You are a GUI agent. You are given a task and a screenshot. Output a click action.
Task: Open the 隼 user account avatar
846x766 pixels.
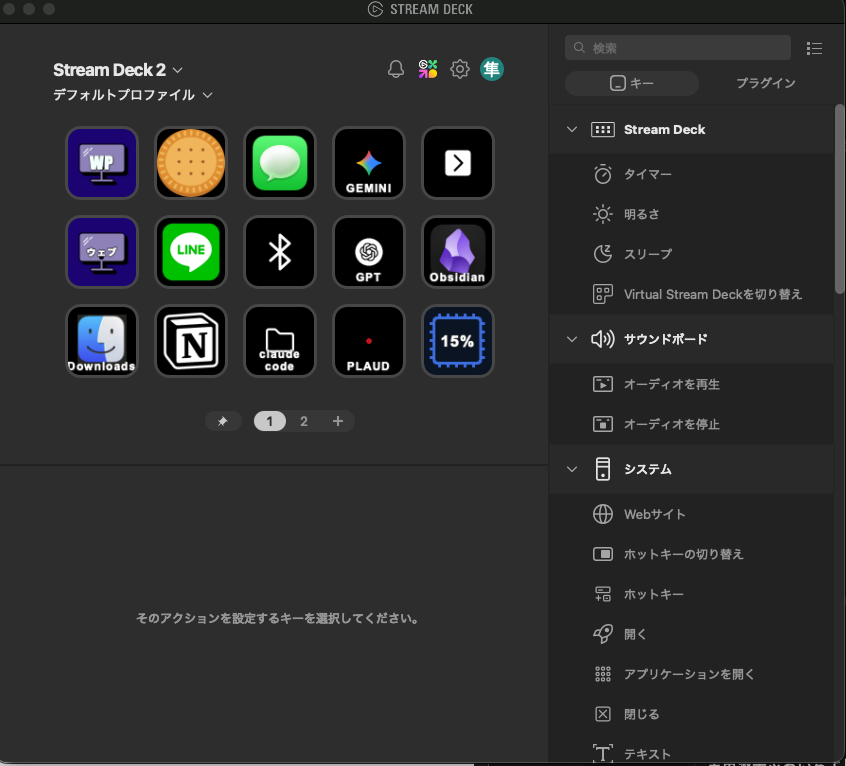click(x=492, y=69)
